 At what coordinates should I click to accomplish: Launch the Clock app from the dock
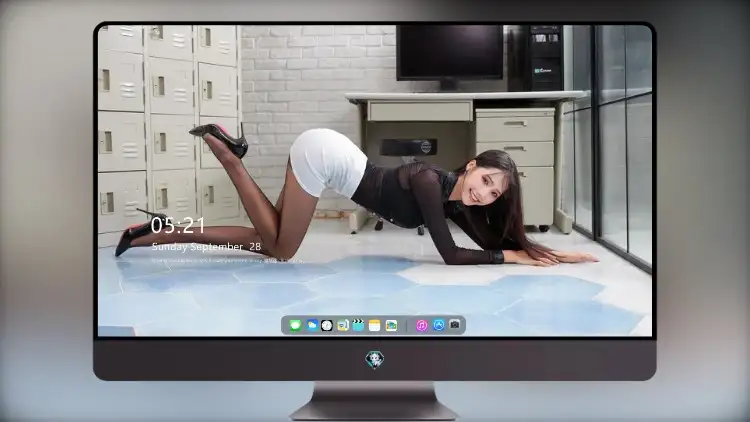pos(327,325)
